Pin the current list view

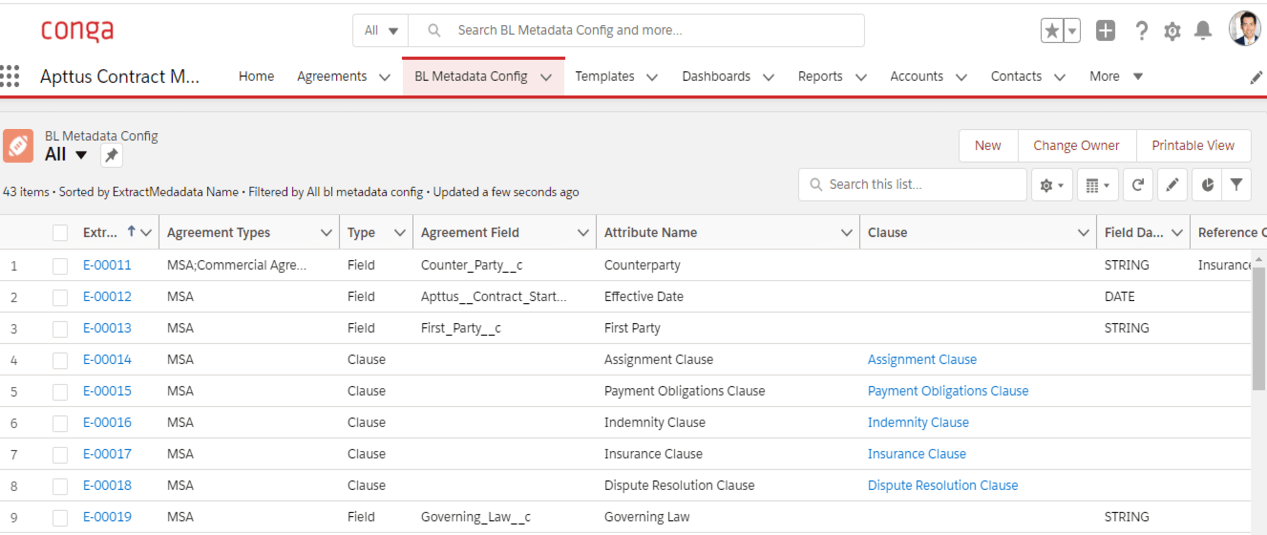(x=112, y=155)
